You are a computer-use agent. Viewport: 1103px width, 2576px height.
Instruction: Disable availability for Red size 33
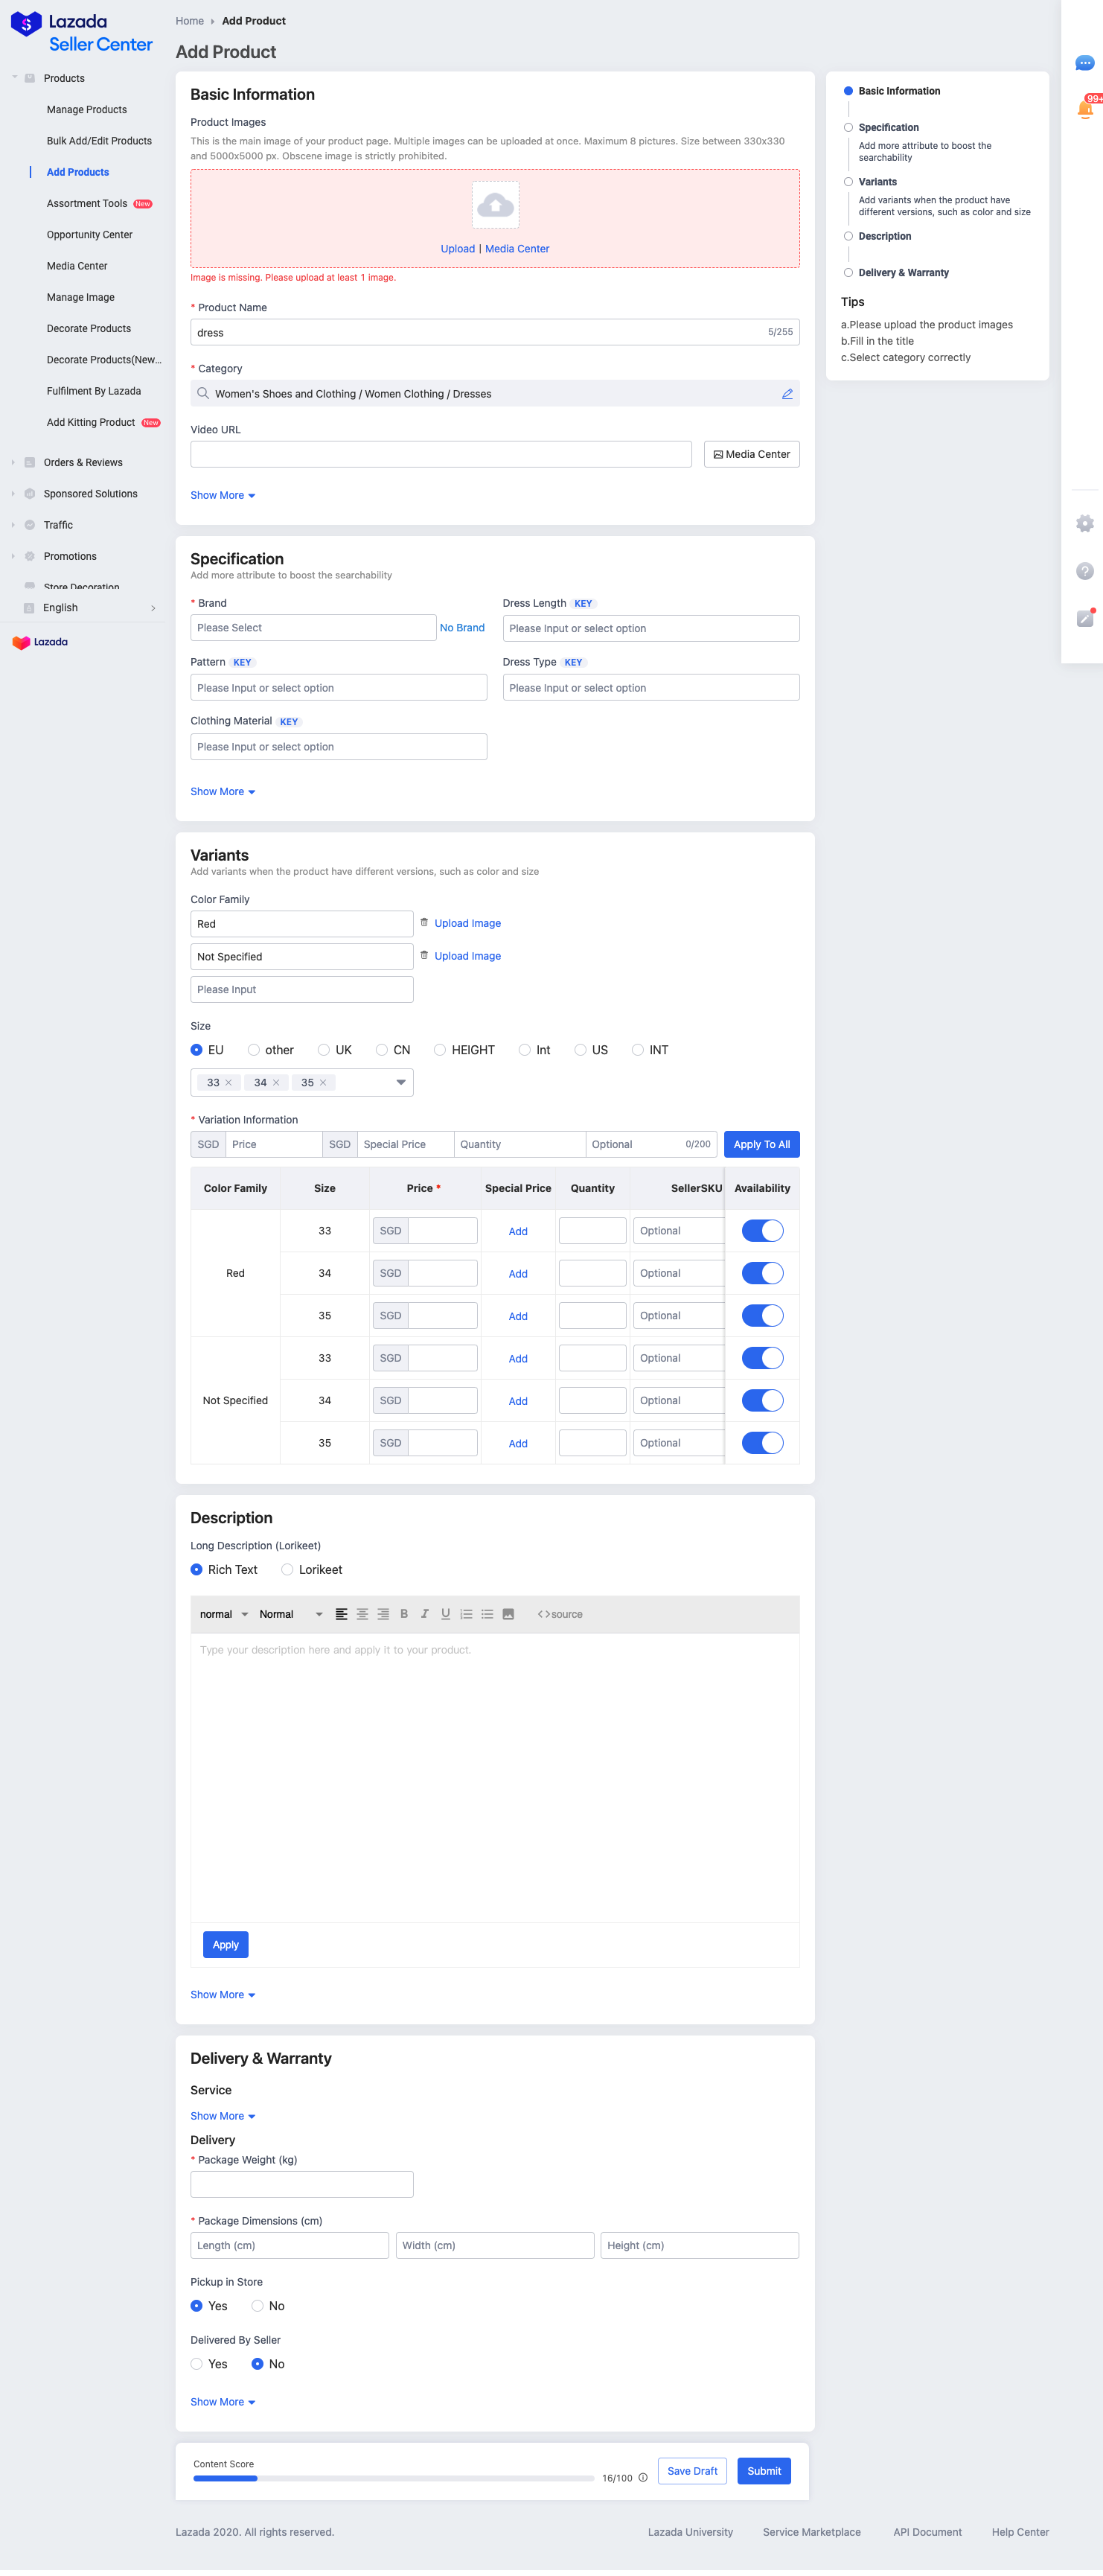tap(762, 1231)
